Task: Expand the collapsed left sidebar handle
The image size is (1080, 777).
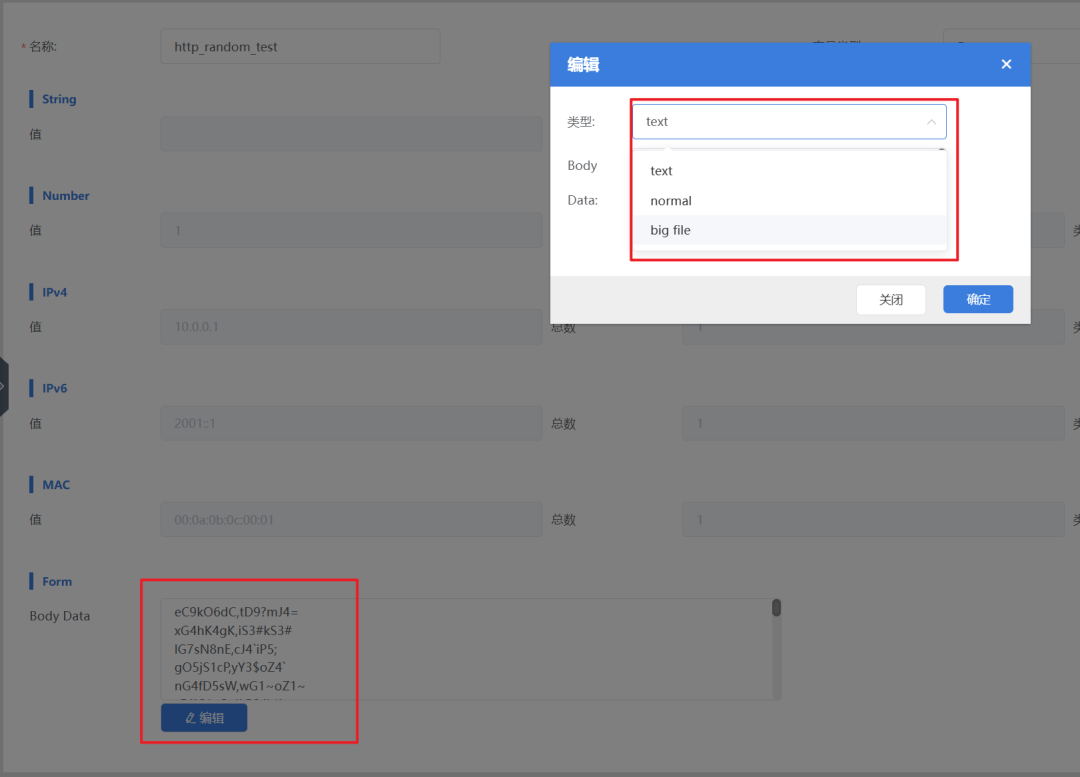Action: (3, 386)
